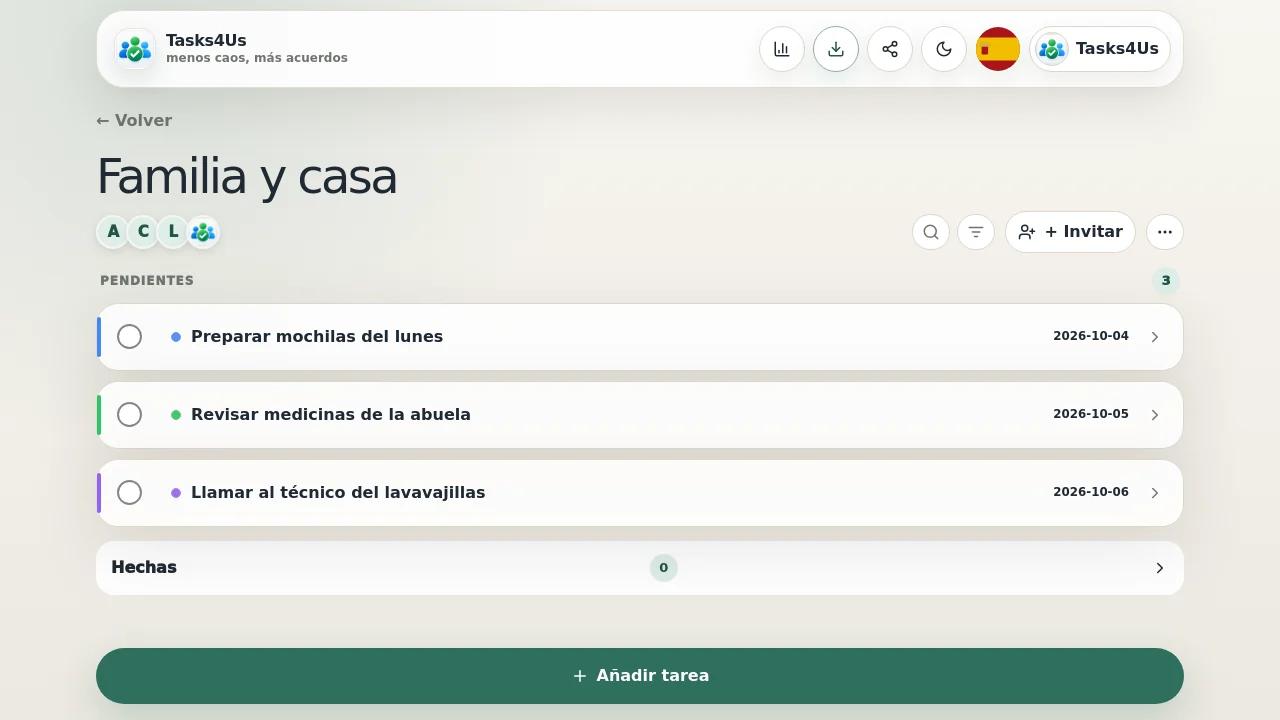The image size is (1280, 720).
Task: Open the three-dot more options menu
Action: (1165, 232)
